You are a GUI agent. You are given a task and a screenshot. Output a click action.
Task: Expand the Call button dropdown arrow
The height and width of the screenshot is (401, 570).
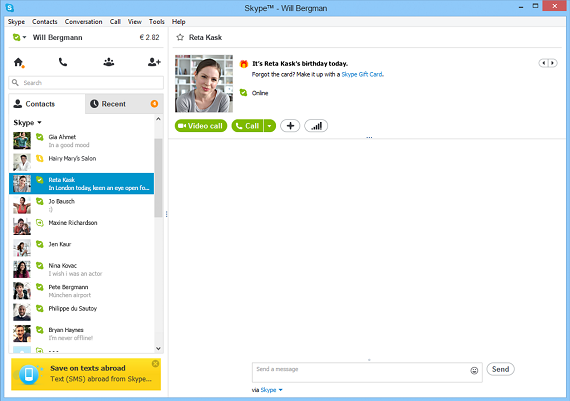[x=269, y=126]
